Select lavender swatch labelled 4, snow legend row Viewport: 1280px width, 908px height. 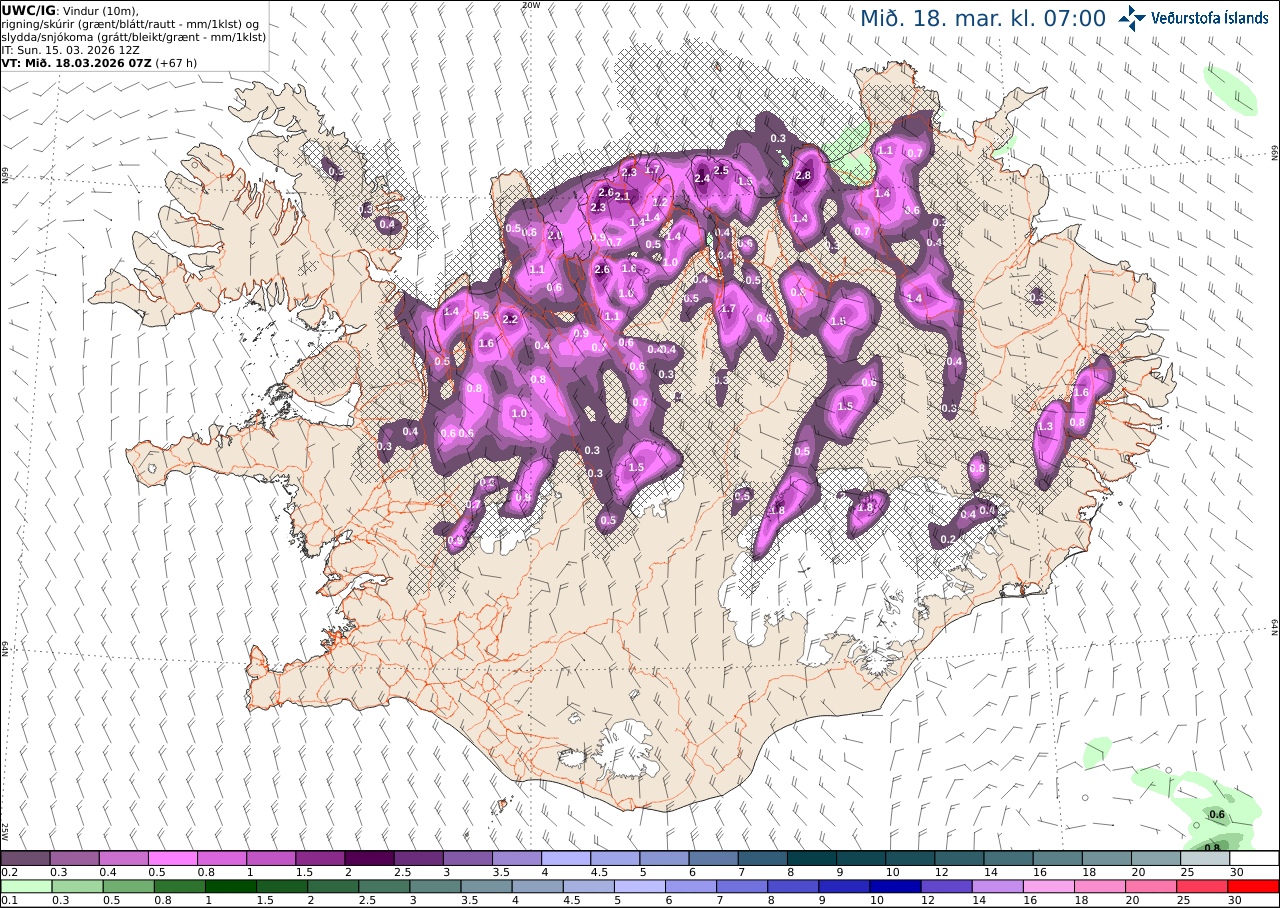566,858
